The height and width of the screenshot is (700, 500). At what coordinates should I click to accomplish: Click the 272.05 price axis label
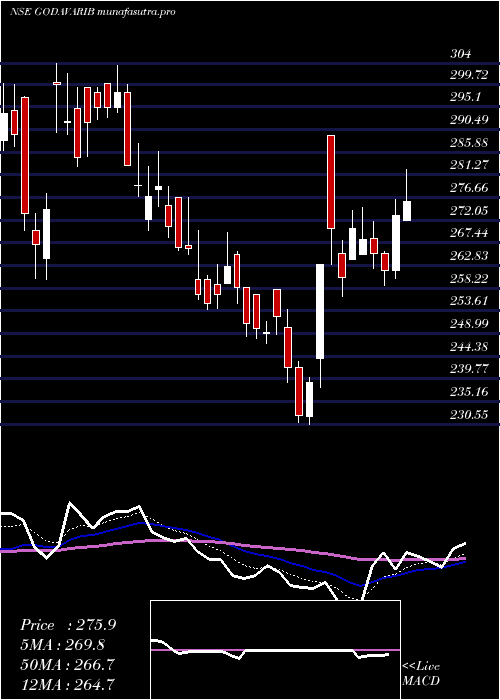(469, 211)
